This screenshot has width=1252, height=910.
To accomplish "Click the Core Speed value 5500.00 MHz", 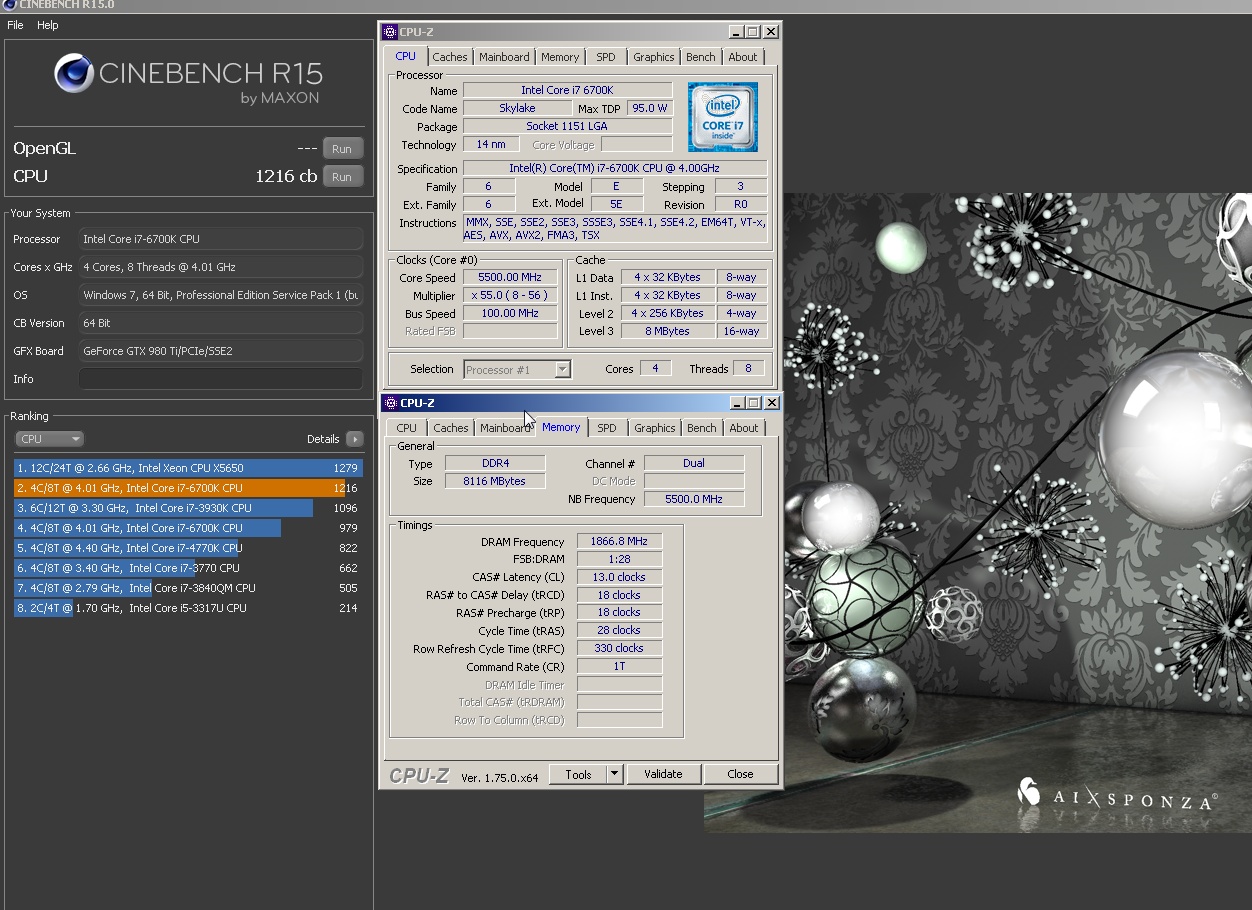I will pyautogui.click(x=510, y=278).
